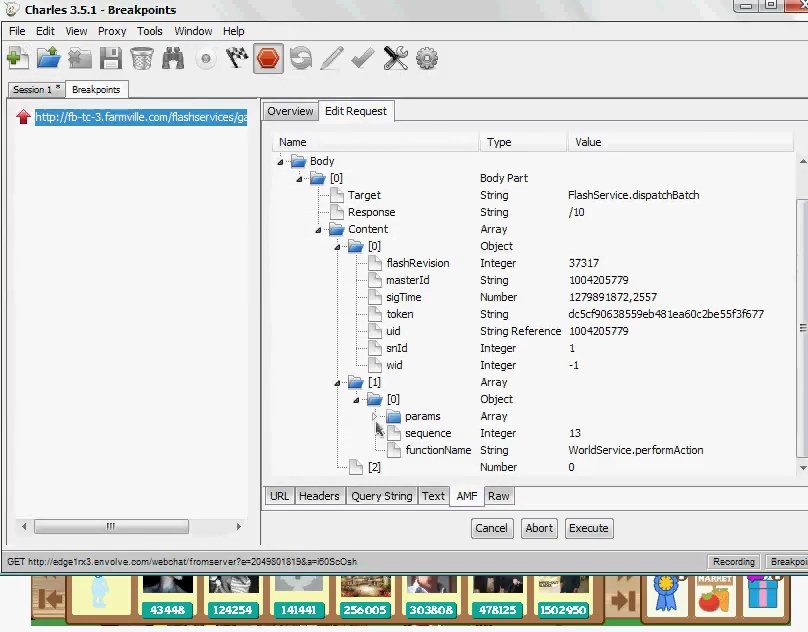Switch to the Headers tab
Viewport: 808px width, 632px height.
(x=319, y=496)
